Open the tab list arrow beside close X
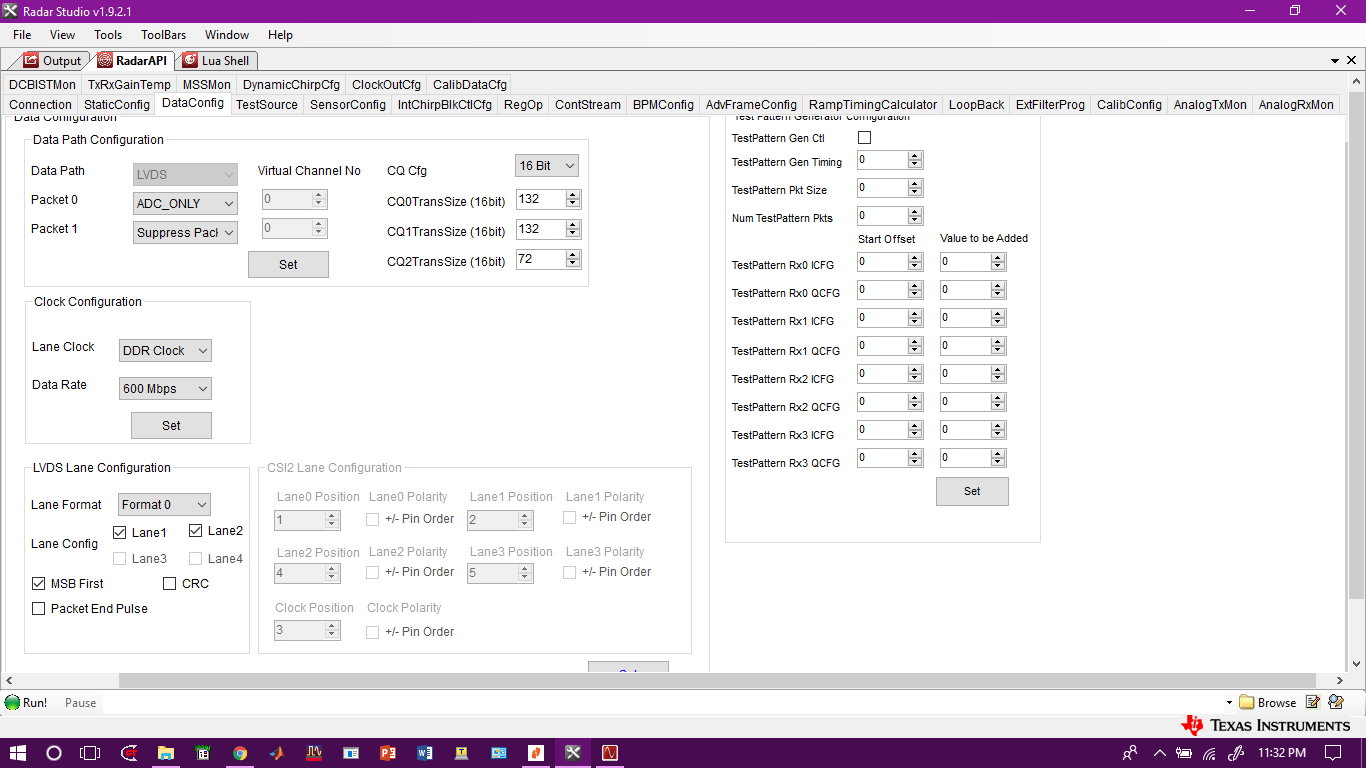Image resolution: width=1366 pixels, height=768 pixels. (x=1335, y=60)
